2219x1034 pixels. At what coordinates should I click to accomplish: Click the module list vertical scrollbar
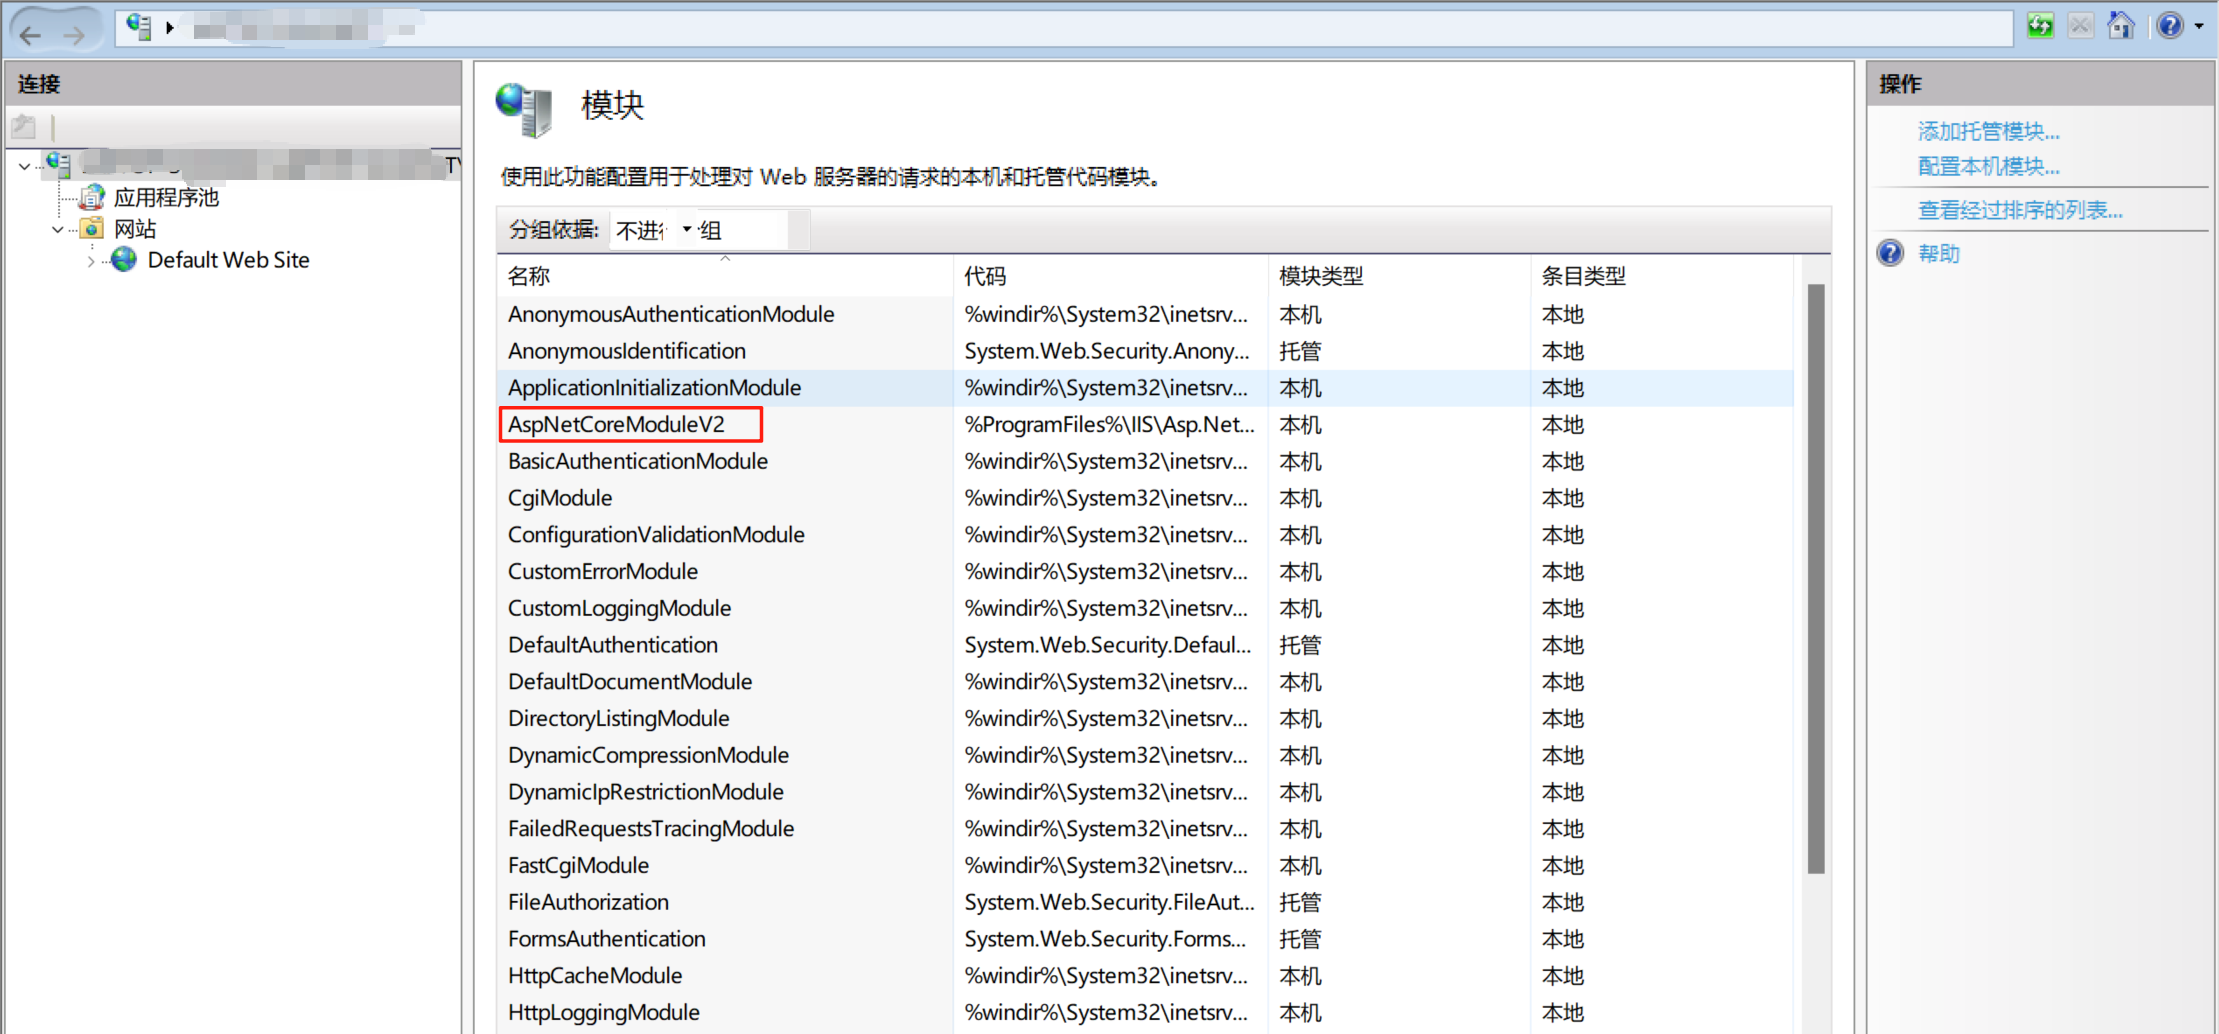(1816, 580)
